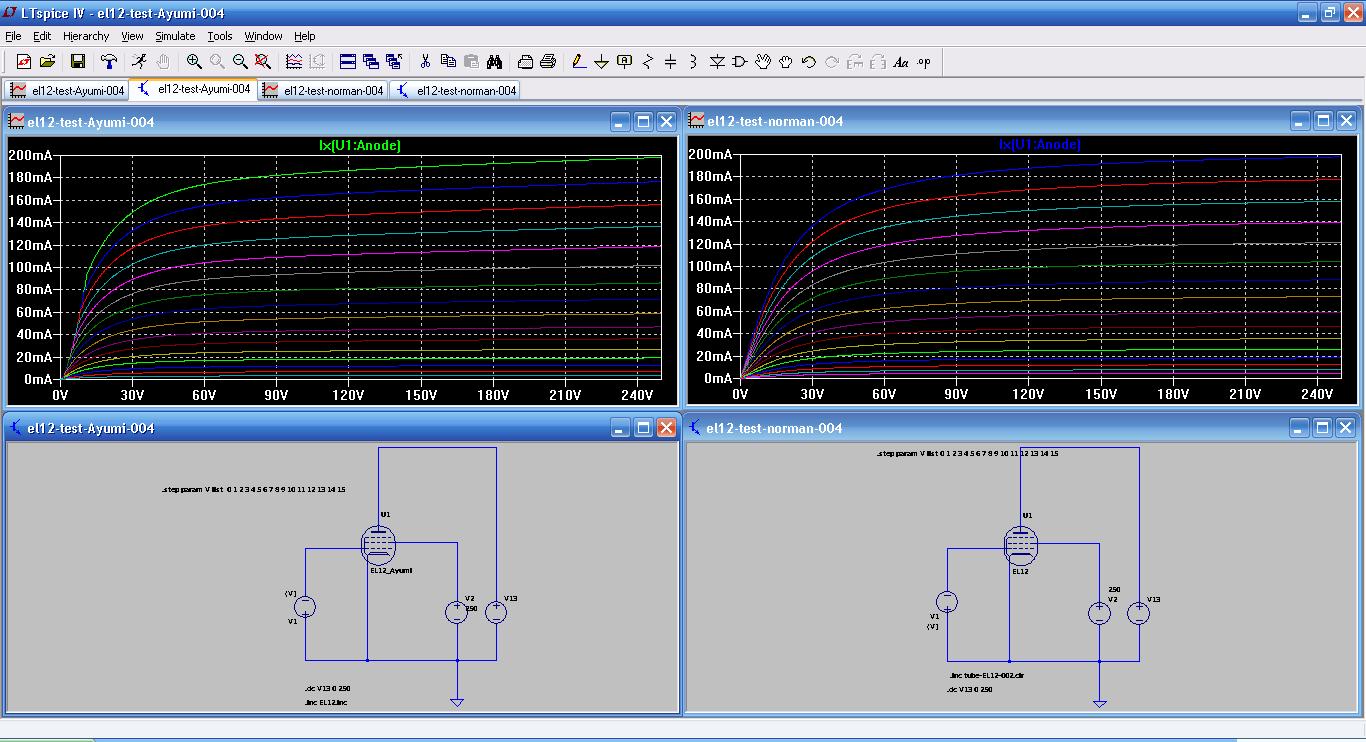Place a Ground symbol
Viewport: 1366px width, 742px height.
(x=602, y=62)
